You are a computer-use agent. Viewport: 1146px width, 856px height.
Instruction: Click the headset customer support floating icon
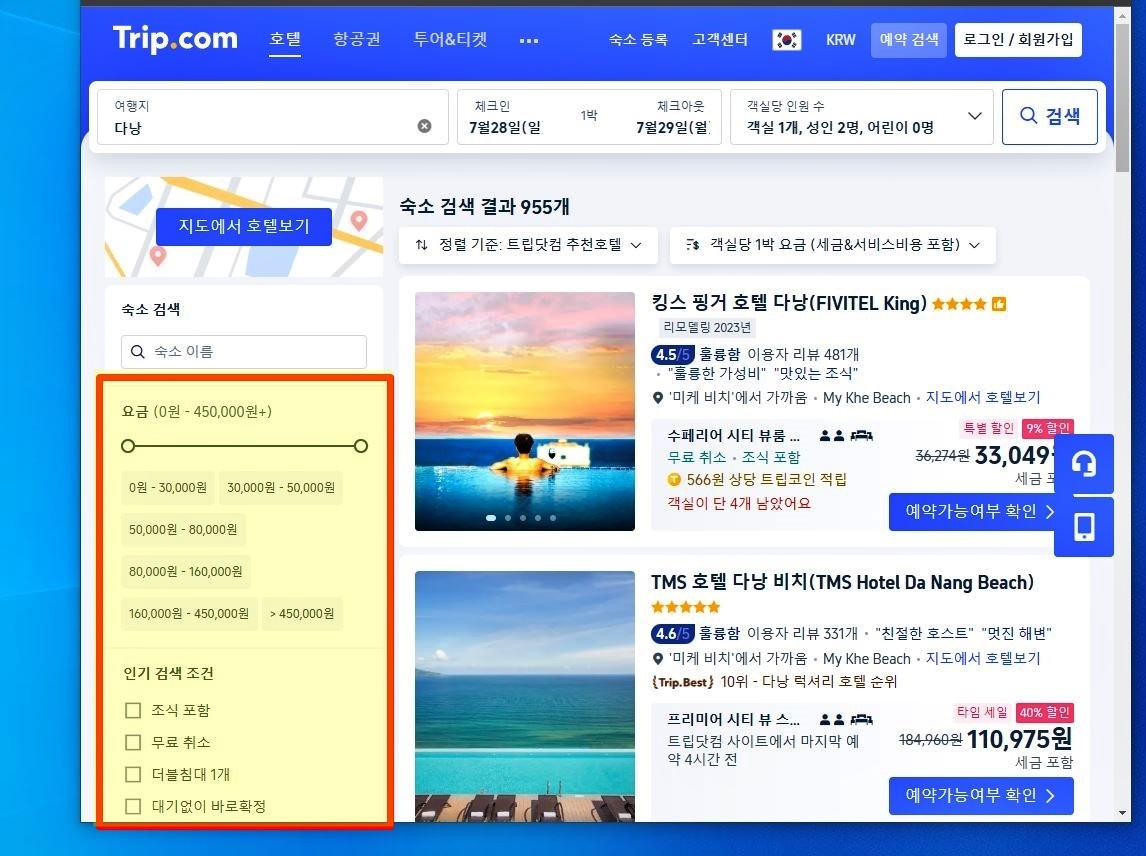tap(1084, 463)
